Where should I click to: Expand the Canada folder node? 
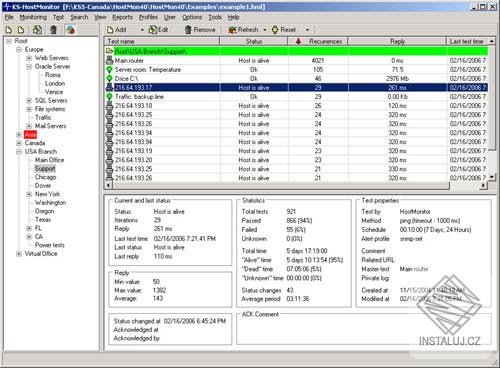click(19, 143)
